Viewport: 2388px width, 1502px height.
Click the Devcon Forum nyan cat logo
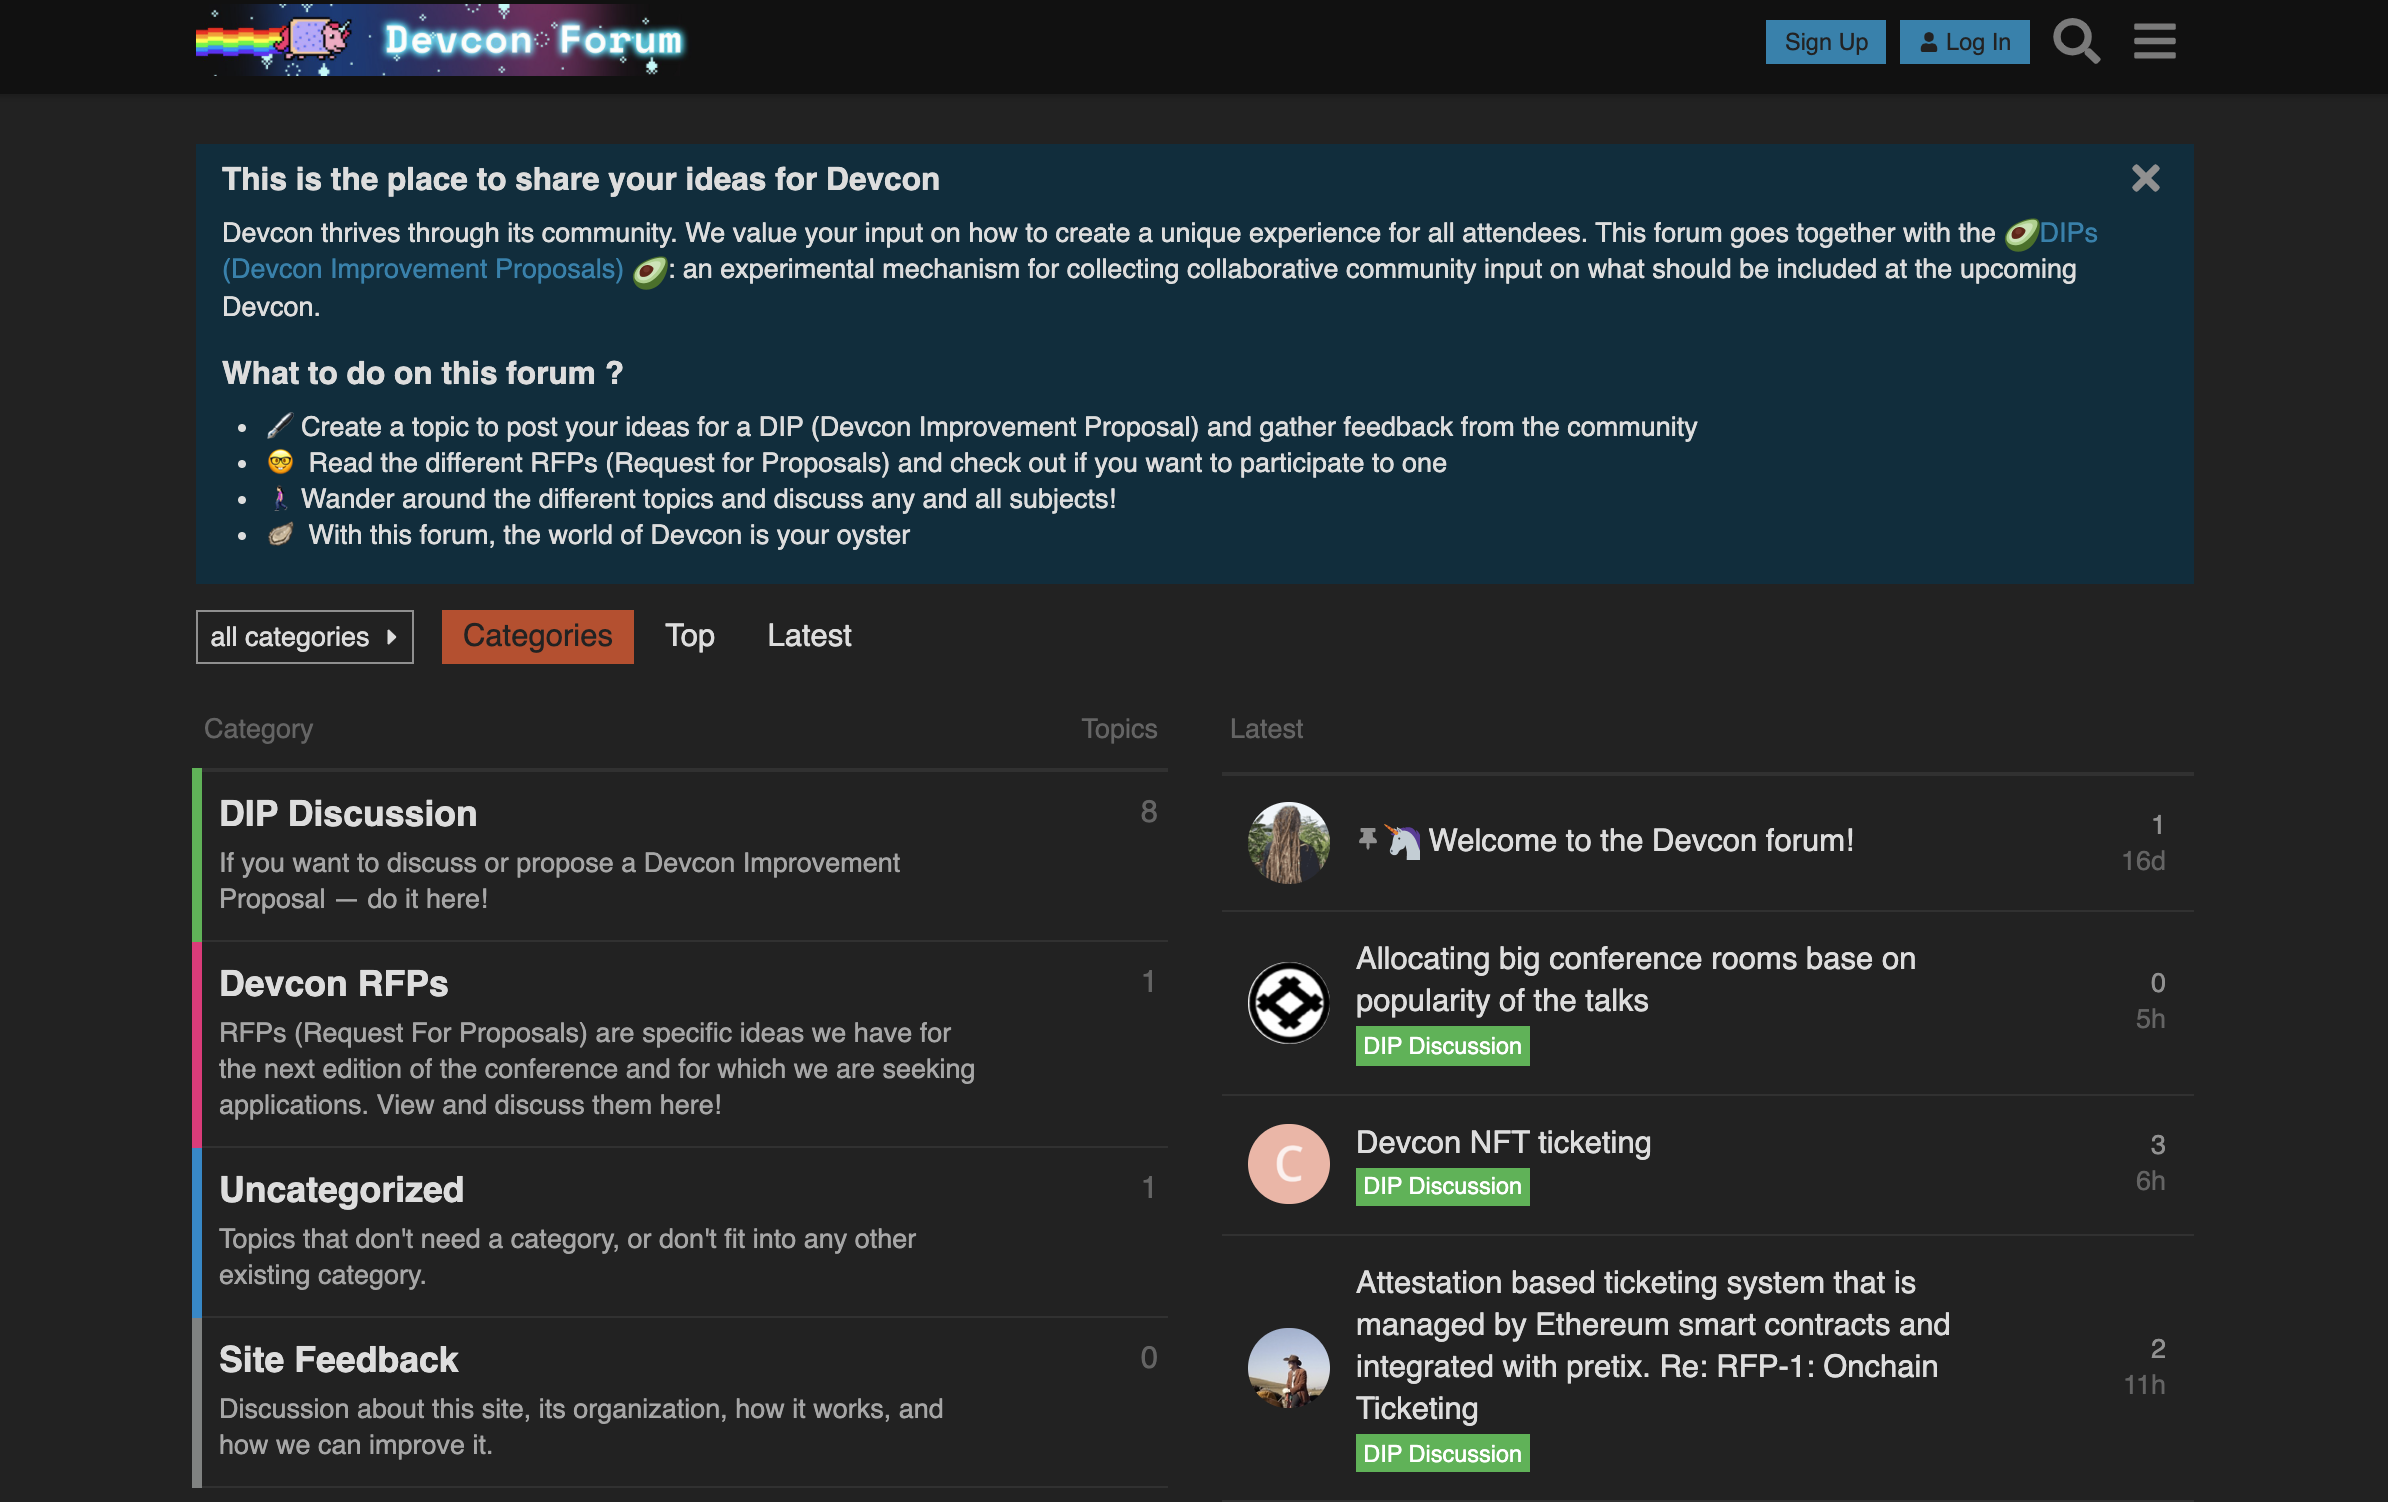[440, 40]
